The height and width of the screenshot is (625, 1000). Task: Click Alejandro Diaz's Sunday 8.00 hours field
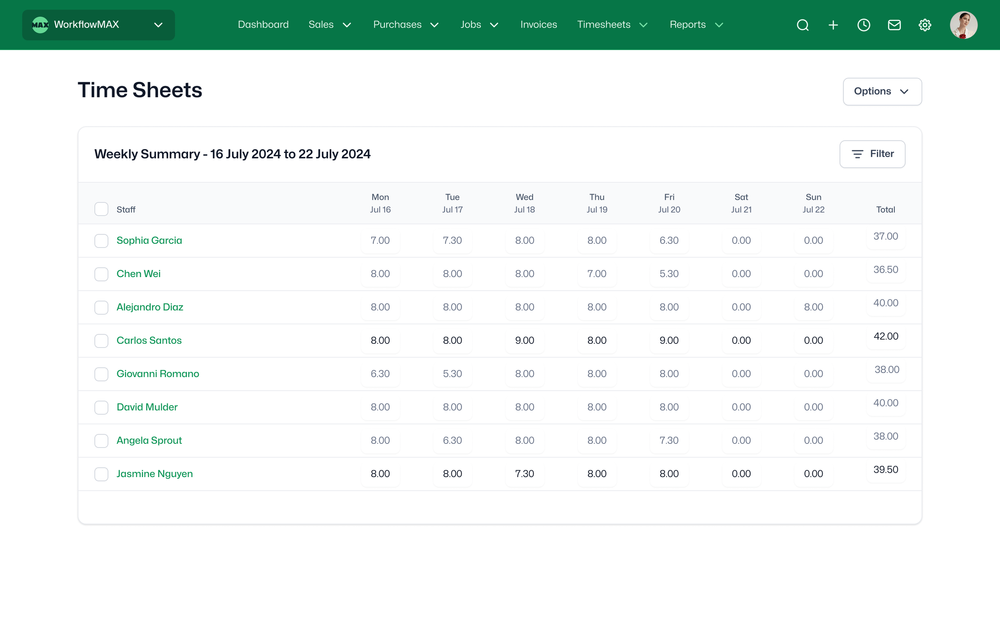[813, 307]
